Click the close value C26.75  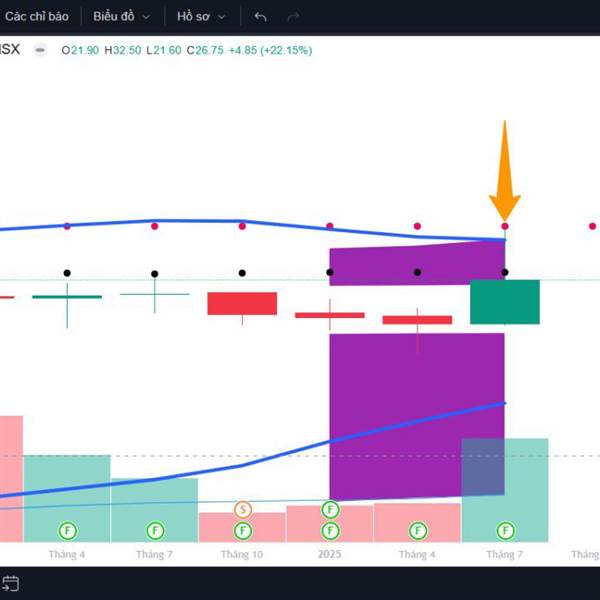205,50
